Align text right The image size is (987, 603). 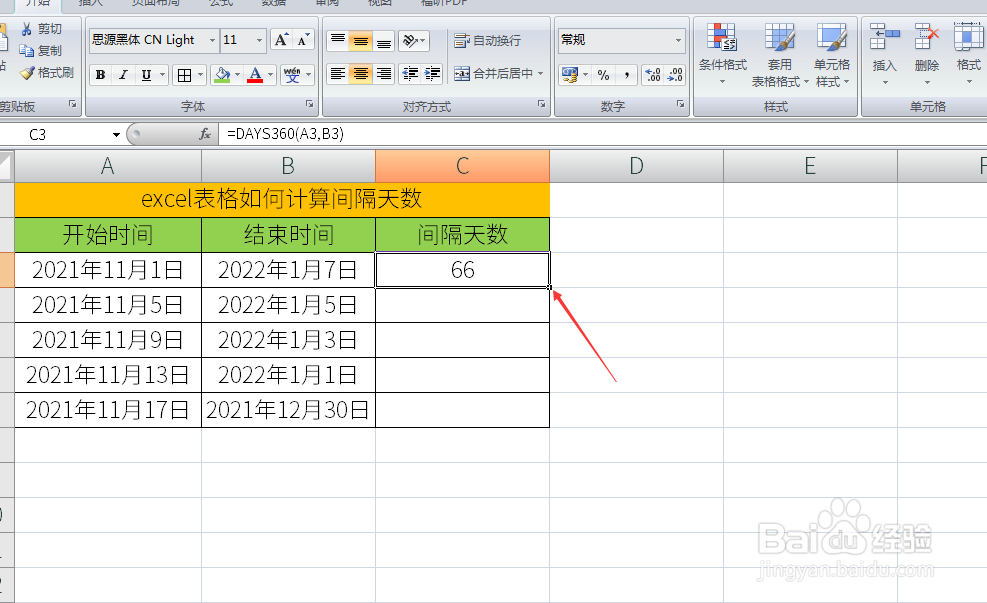click(383, 74)
